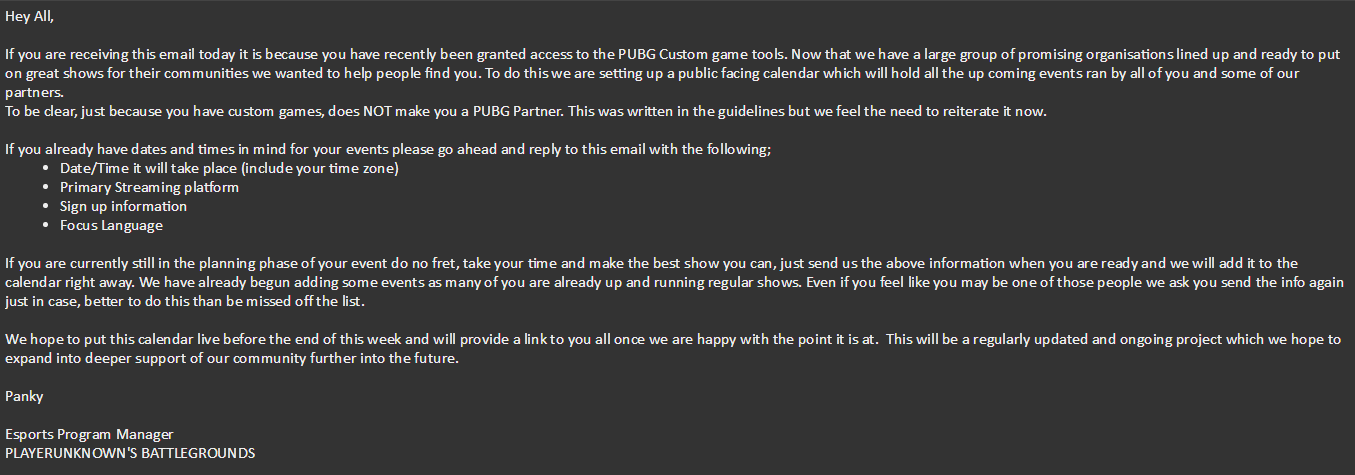Click the "Esports Program Manager" title line

point(89,434)
